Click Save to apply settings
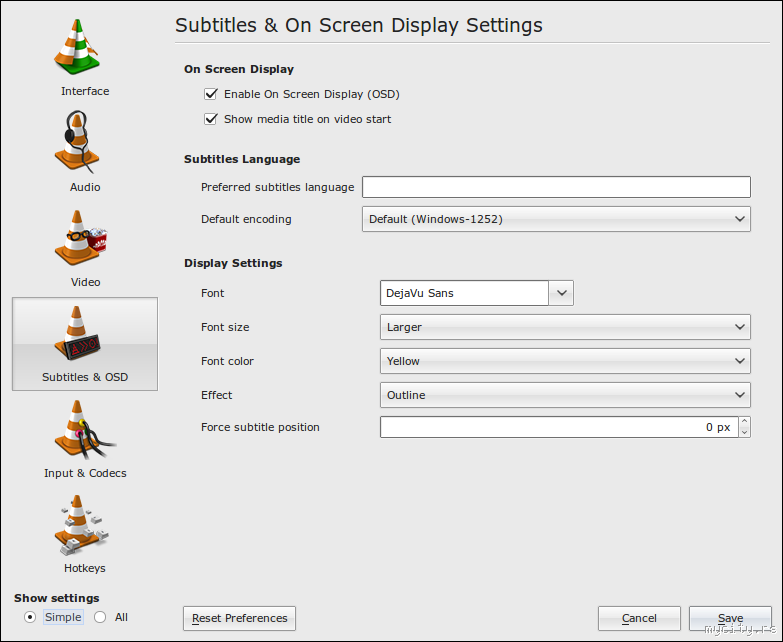This screenshot has width=783, height=642. [x=730, y=618]
